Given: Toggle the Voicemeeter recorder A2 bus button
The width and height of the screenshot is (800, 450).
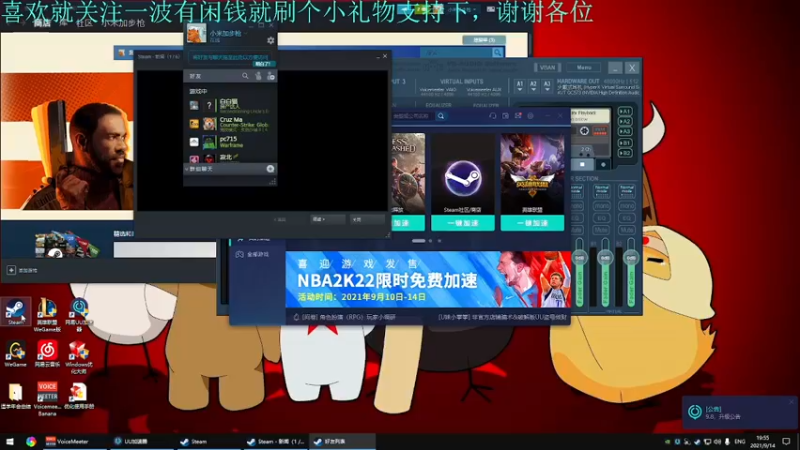Looking at the screenshot, I should click(625, 121).
